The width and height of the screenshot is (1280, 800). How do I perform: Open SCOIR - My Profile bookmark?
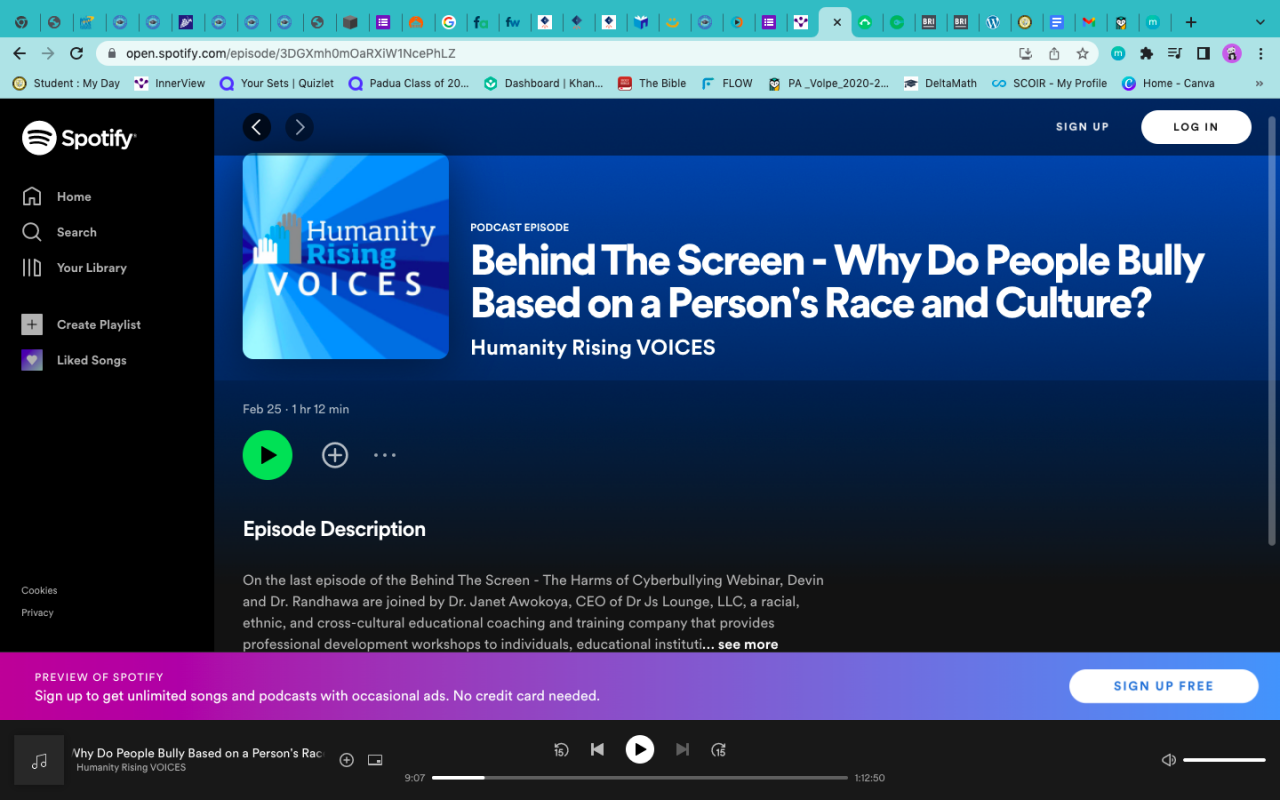pyautogui.click(x=1049, y=83)
